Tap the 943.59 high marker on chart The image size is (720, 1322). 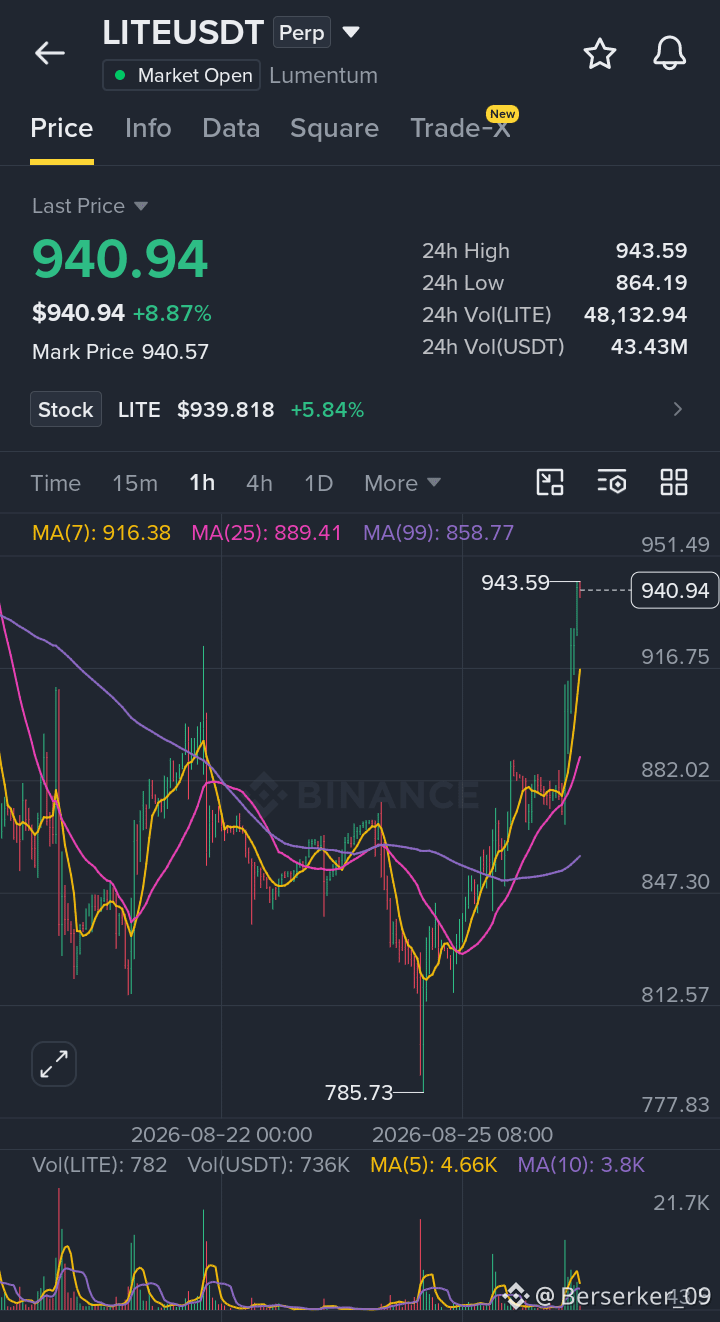tap(515, 582)
